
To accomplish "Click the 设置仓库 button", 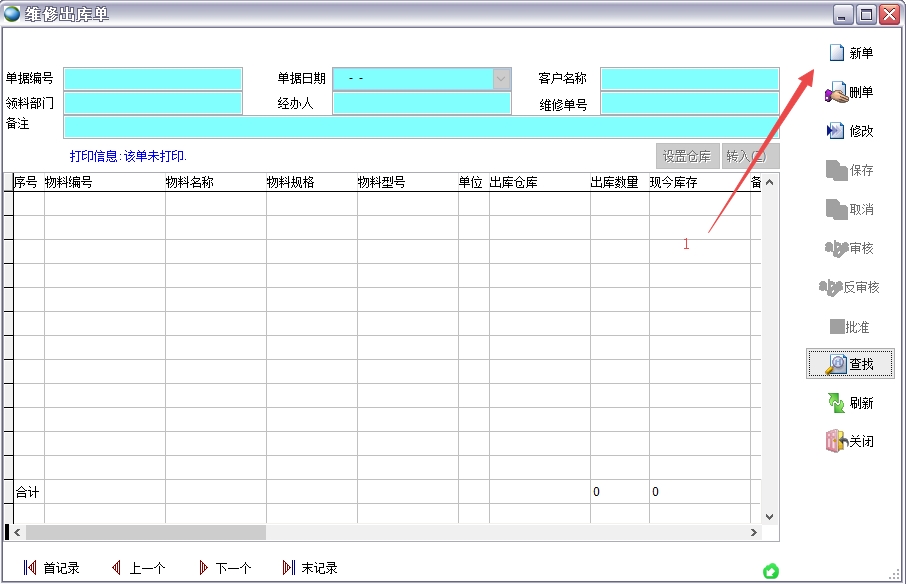I will [687, 156].
